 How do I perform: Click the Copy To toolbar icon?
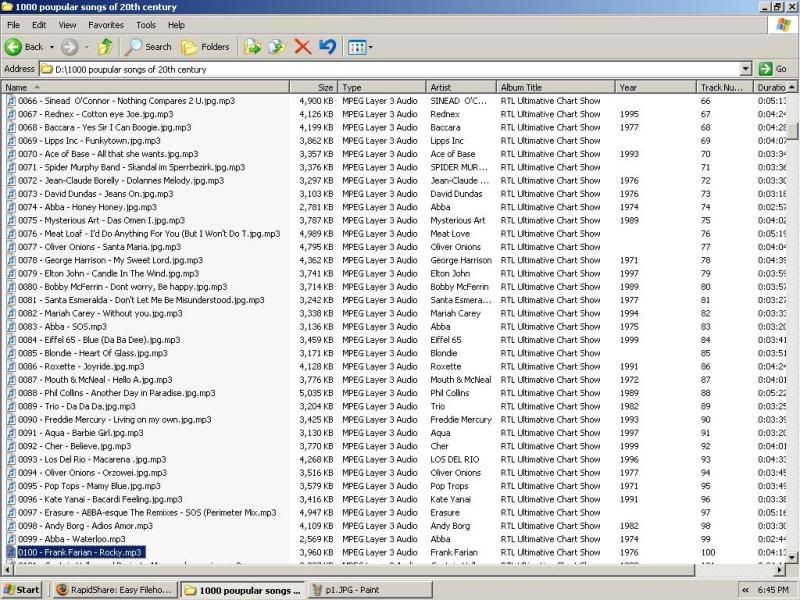(x=277, y=47)
